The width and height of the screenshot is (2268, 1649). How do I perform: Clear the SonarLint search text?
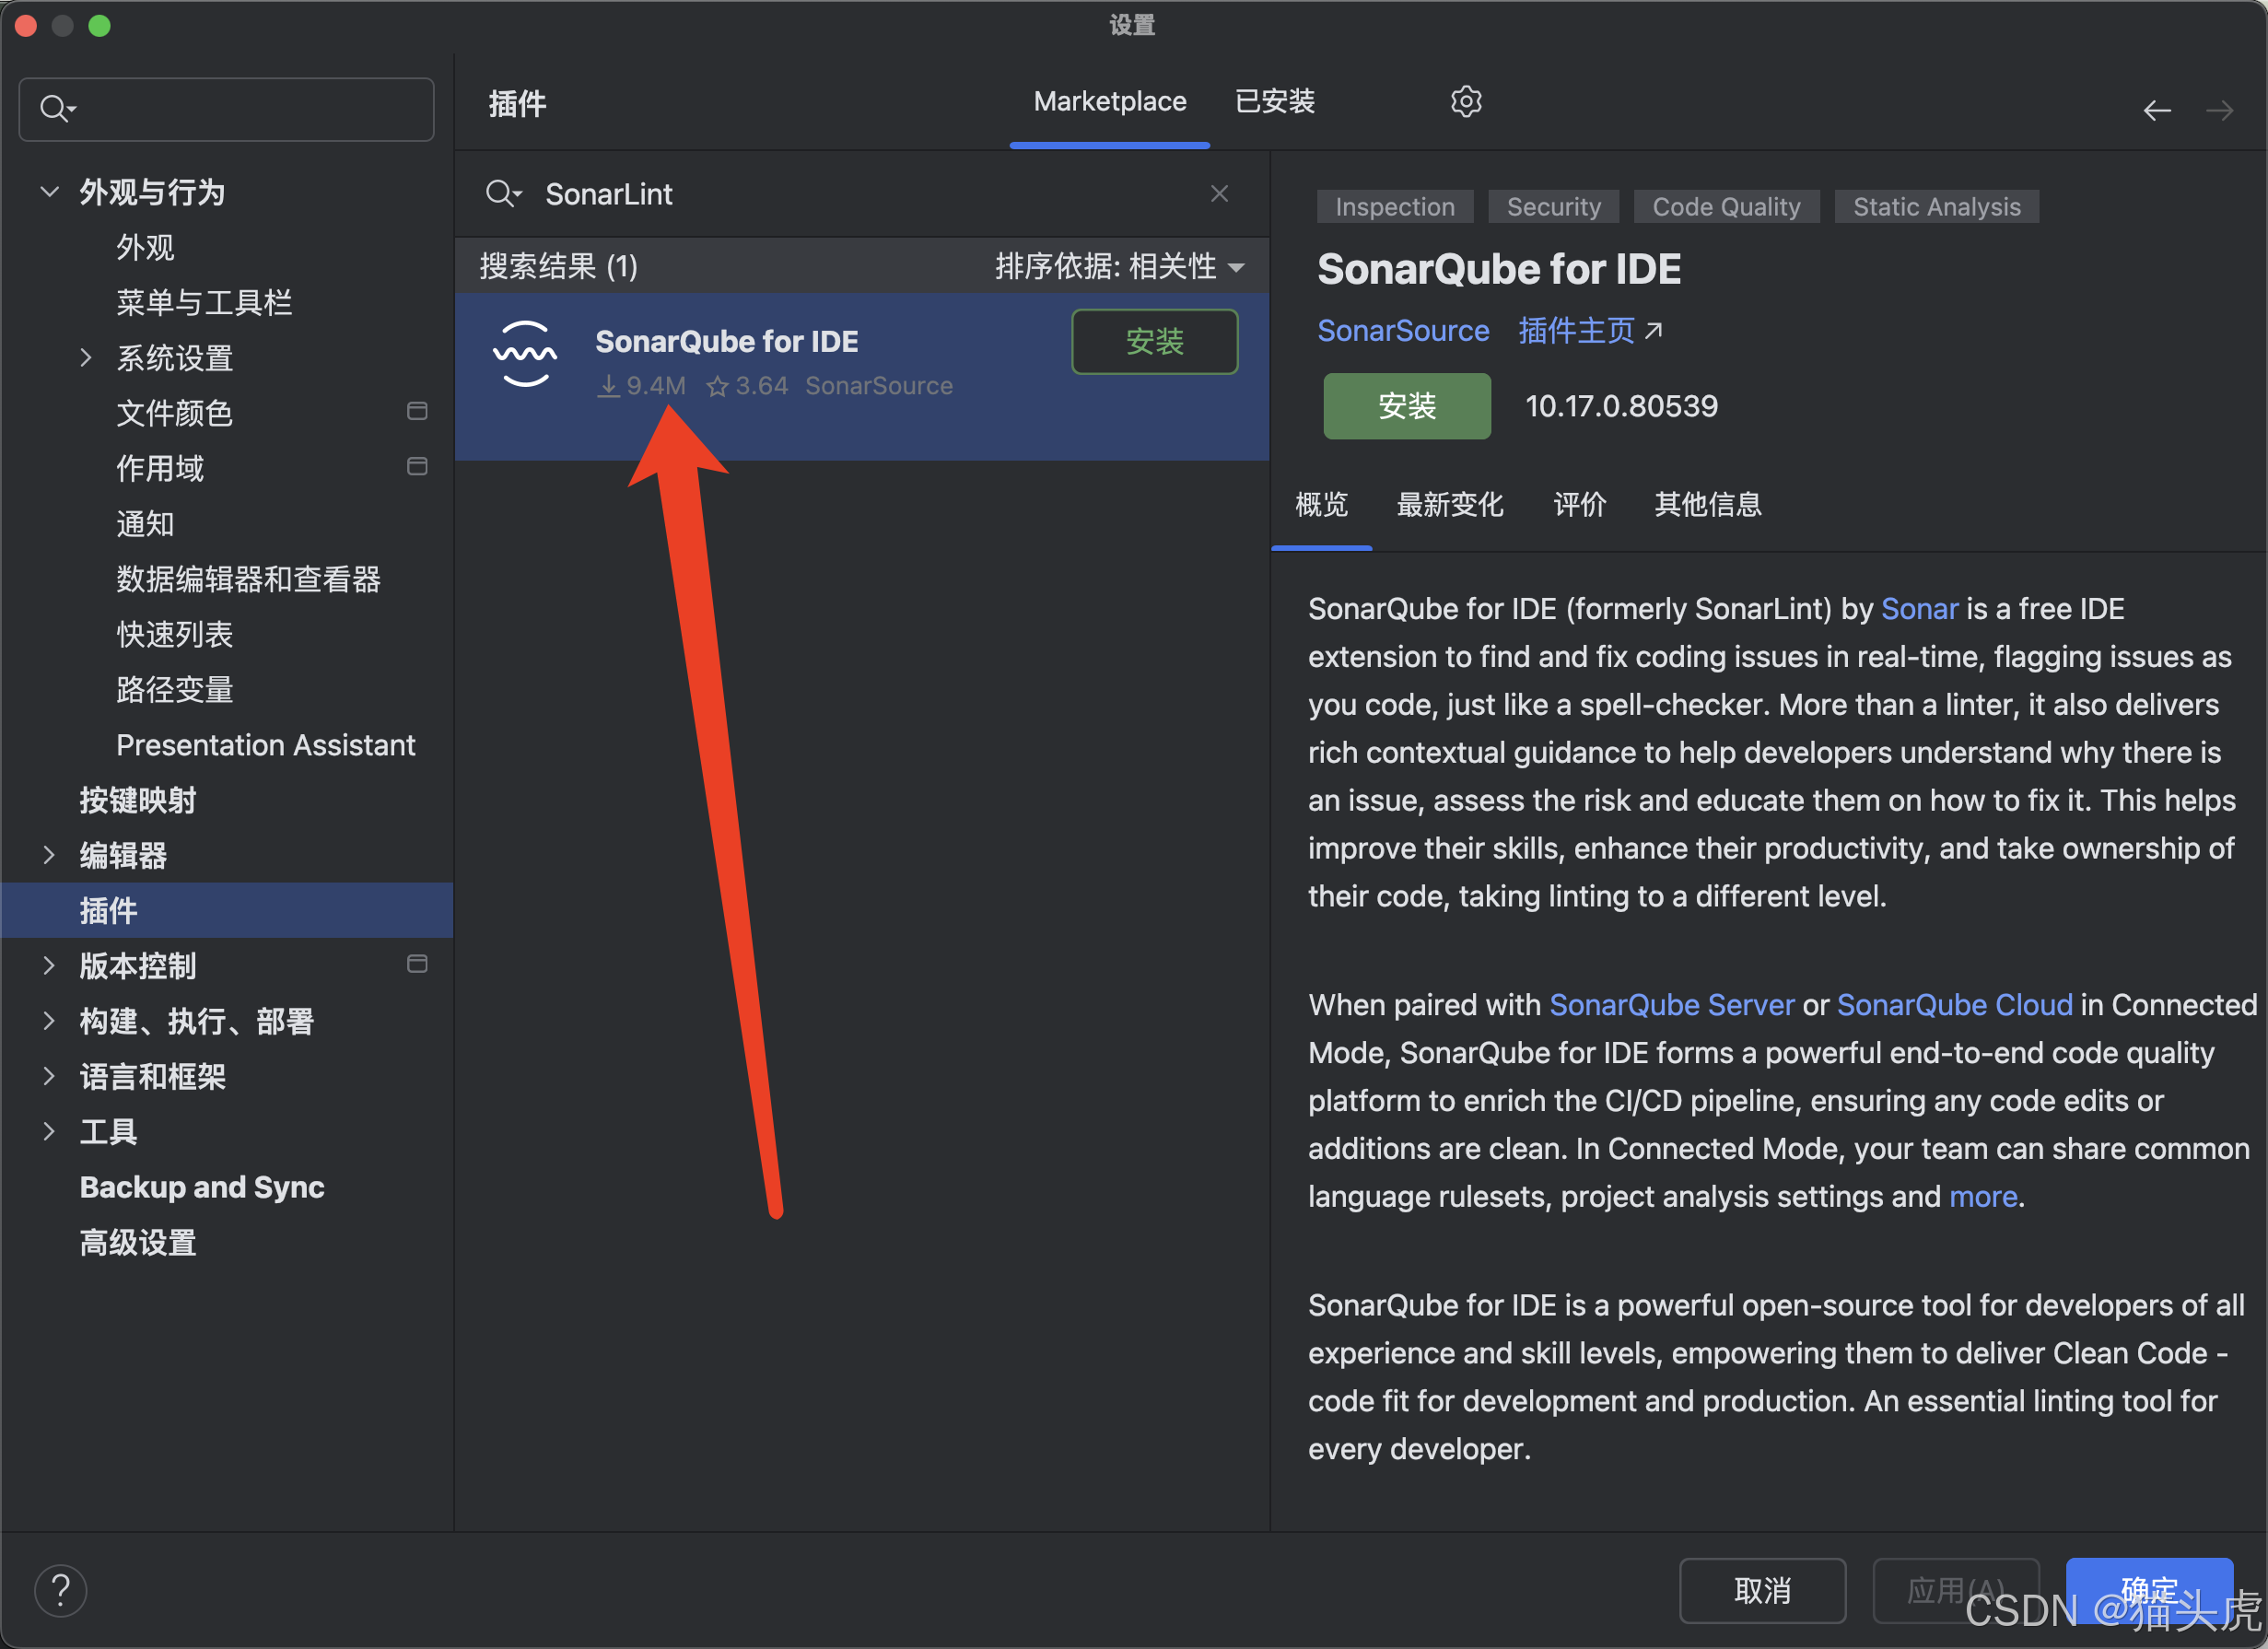(1219, 194)
